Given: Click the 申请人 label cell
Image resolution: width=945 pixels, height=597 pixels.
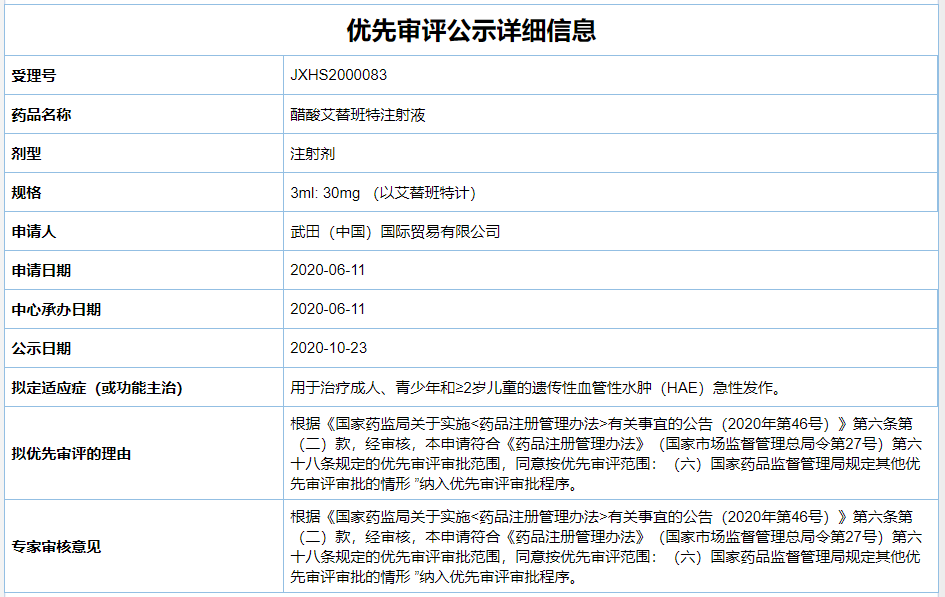Looking at the screenshot, I should [34, 232].
